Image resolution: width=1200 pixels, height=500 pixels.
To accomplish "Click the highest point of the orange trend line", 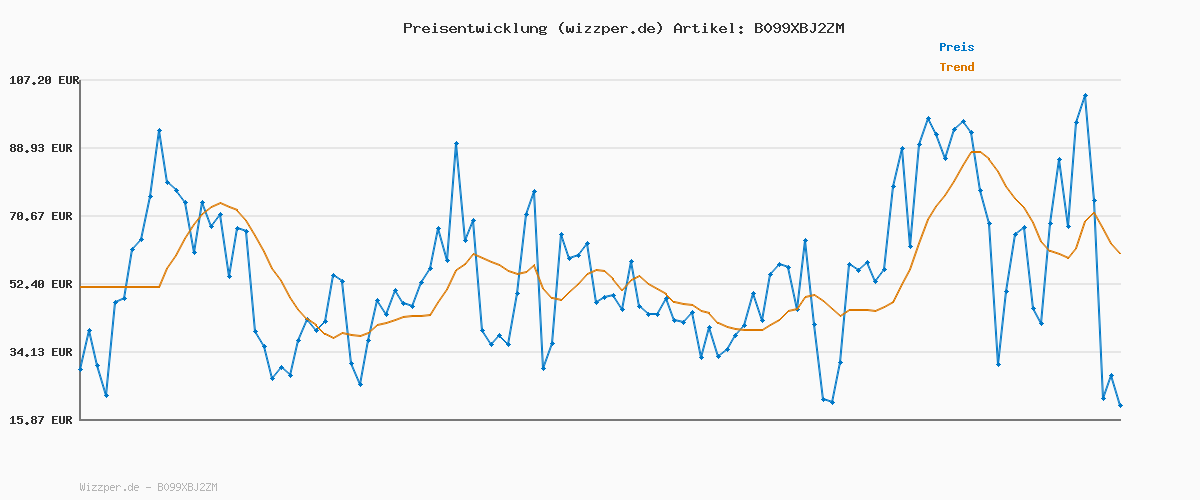I will [977, 152].
